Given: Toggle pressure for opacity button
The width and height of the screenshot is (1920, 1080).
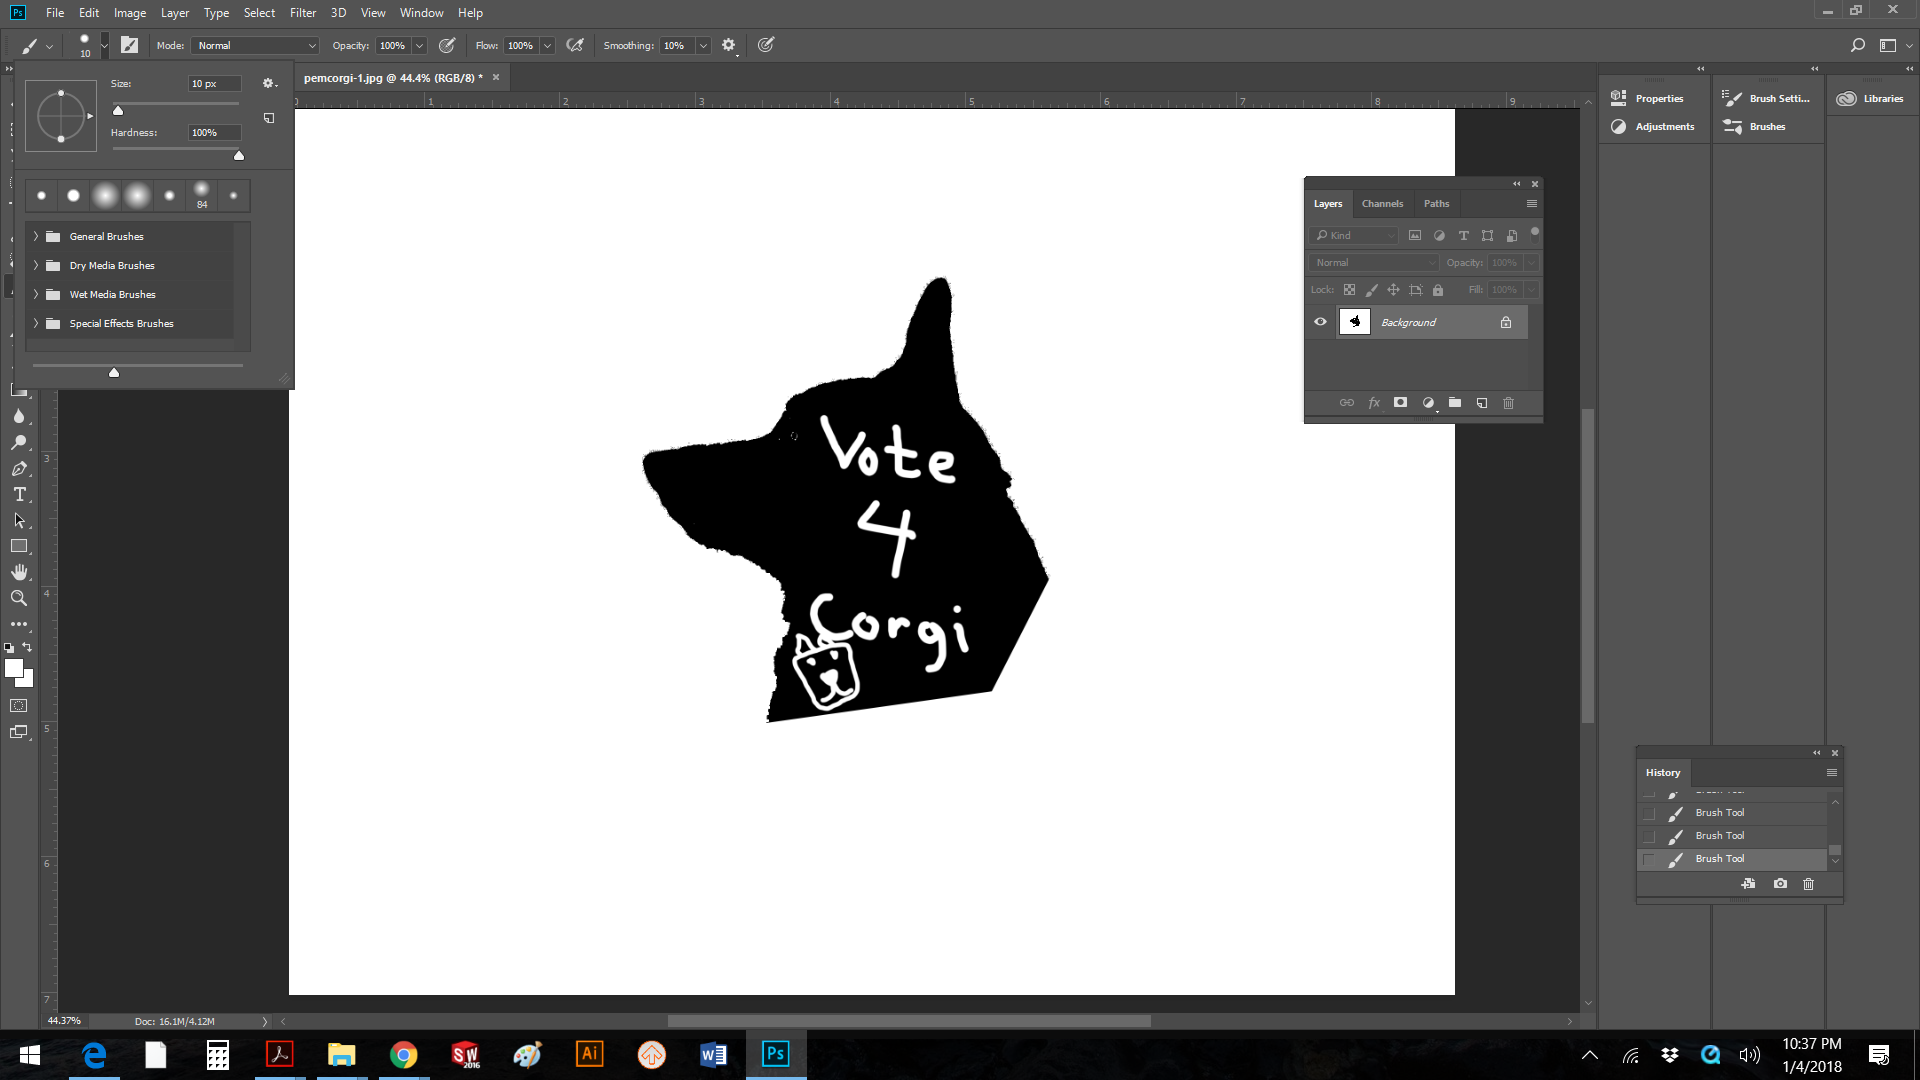Looking at the screenshot, I should [447, 45].
